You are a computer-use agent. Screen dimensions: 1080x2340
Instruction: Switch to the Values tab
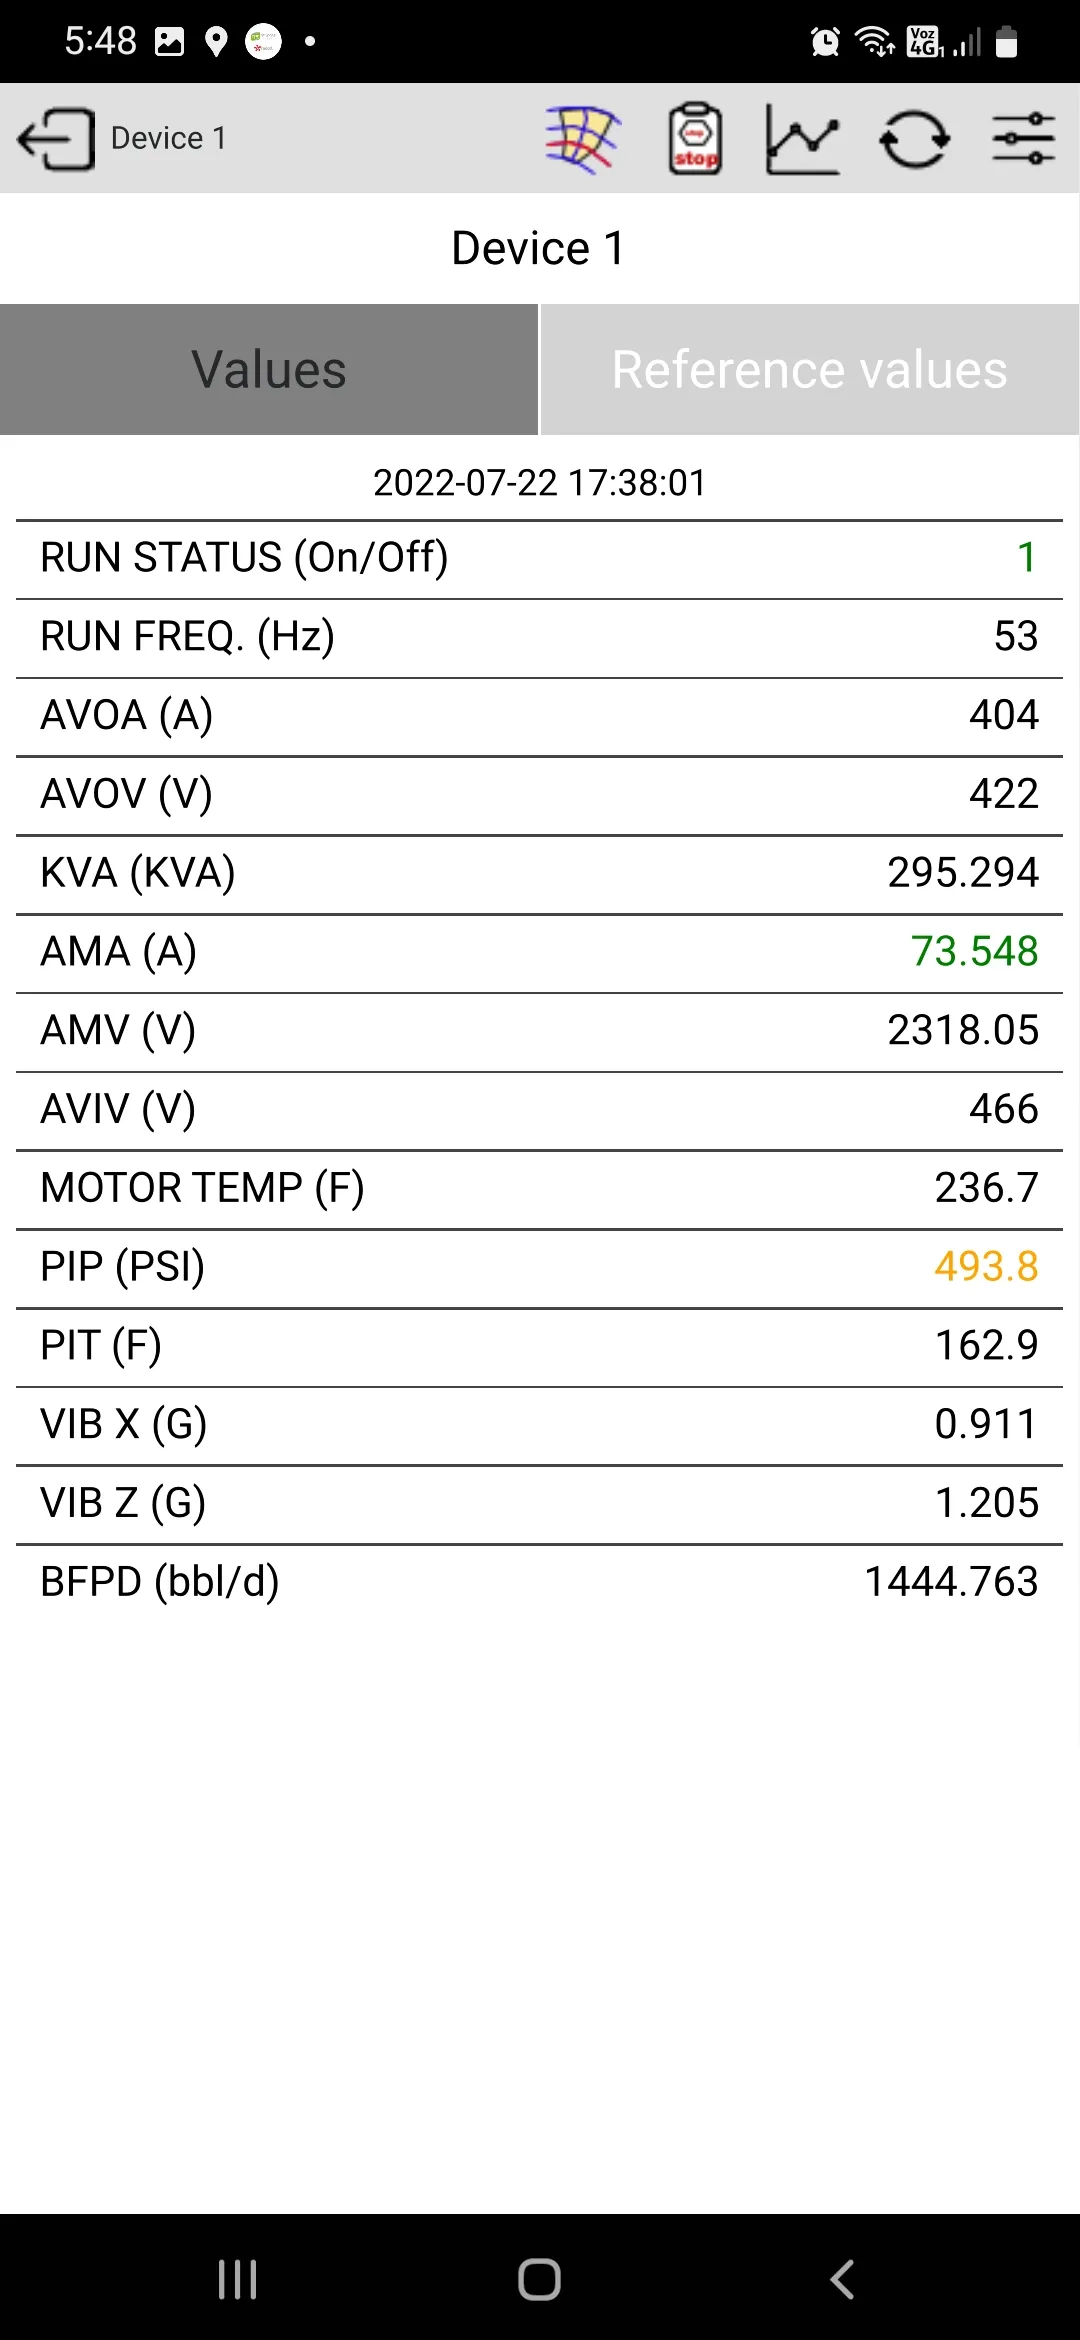click(269, 369)
